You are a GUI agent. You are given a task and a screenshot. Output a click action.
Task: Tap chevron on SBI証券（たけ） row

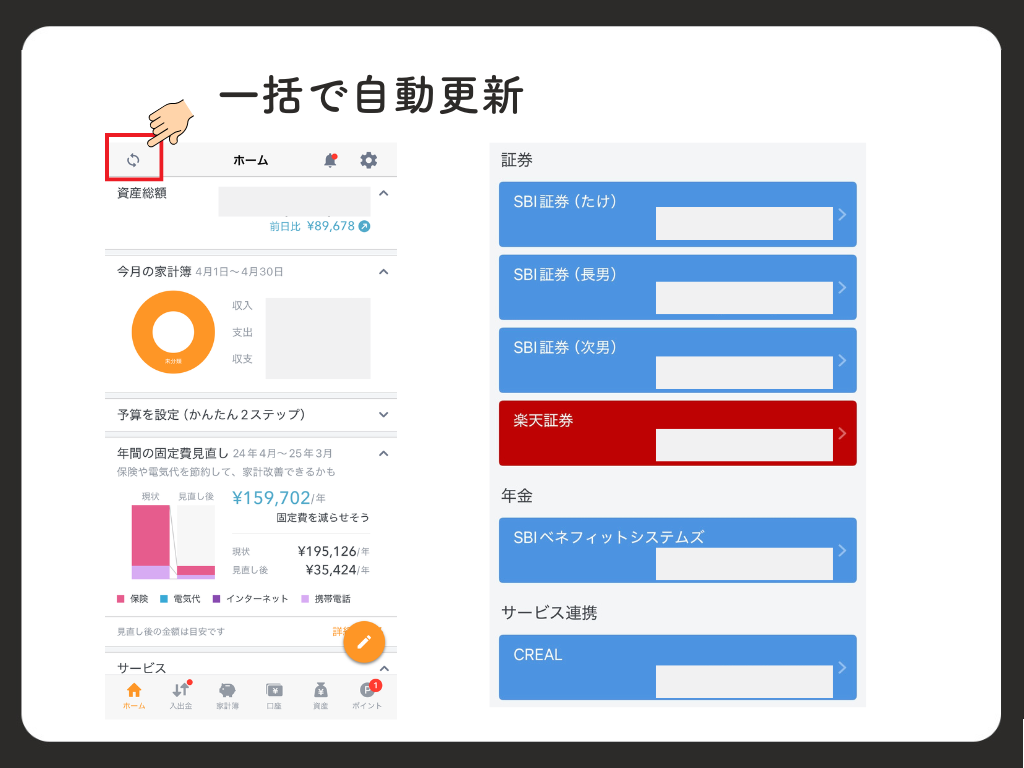(x=842, y=214)
